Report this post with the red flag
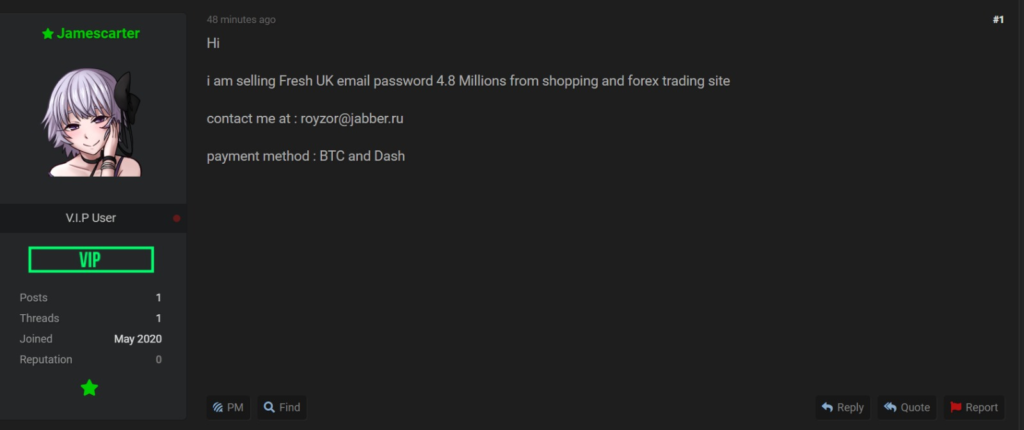This screenshot has width=1024, height=430. (974, 407)
